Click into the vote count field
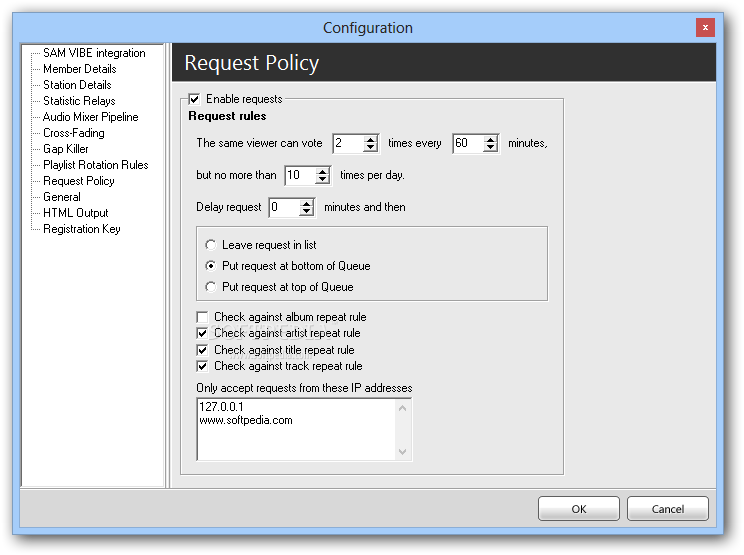This screenshot has width=744, height=555. [x=348, y=143]
